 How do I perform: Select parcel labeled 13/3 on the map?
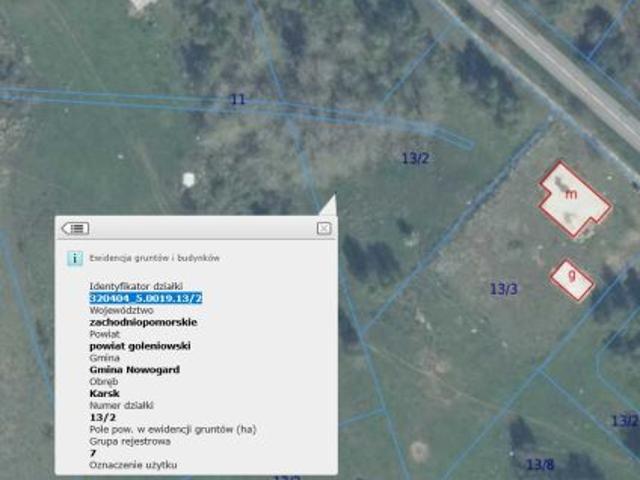[x=503, y=289]
